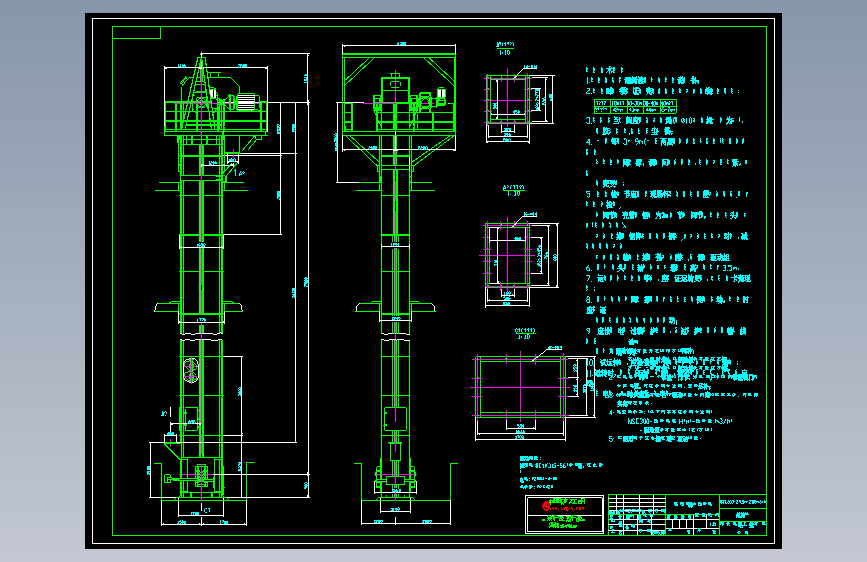Click the empty green box at the sheet's top-left corner
Viewport: 867px width, 562px height.
coord(137,33)
